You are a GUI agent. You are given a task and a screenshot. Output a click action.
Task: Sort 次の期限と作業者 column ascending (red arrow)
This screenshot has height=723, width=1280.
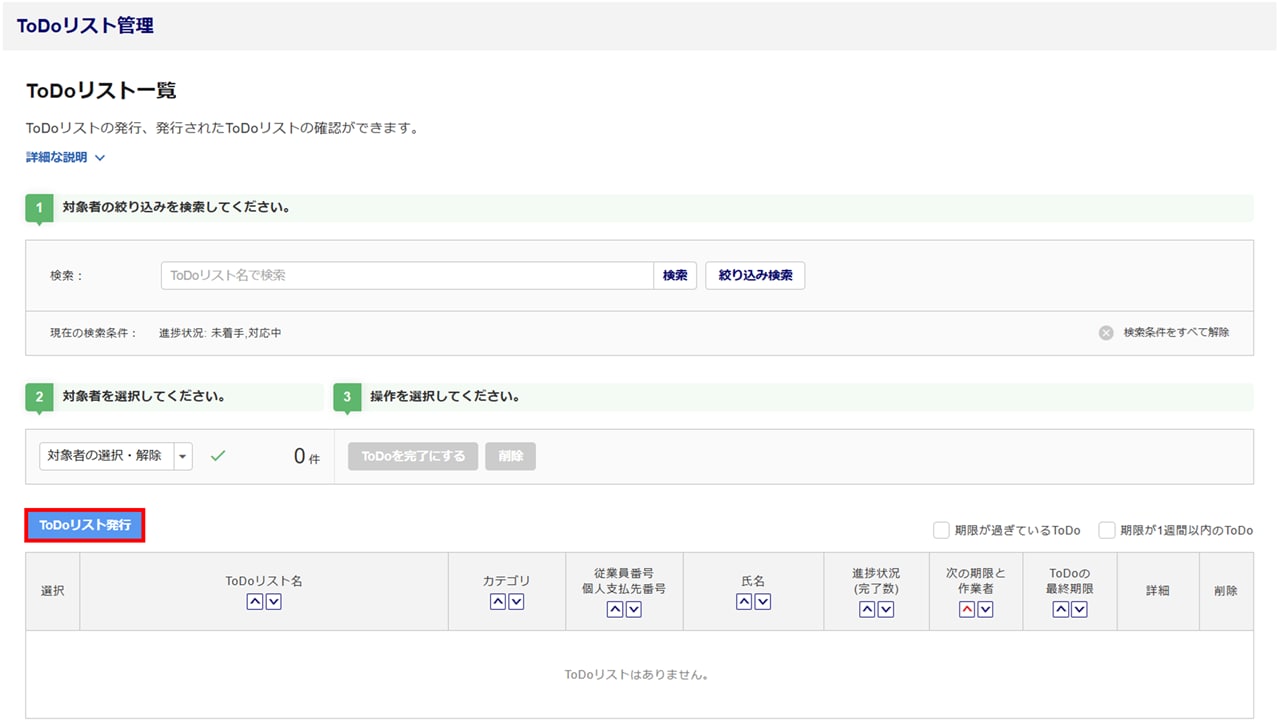point(967,610)
